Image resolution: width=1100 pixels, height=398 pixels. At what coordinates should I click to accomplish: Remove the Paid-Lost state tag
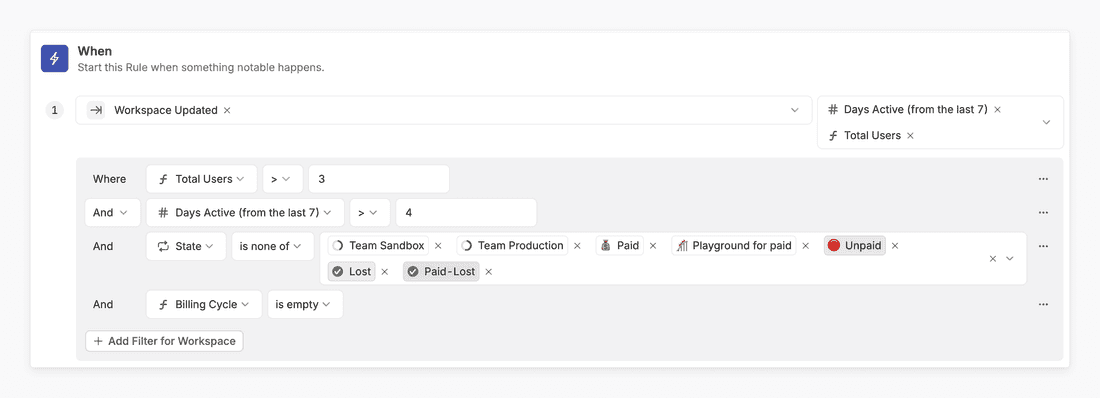[489, 272]
